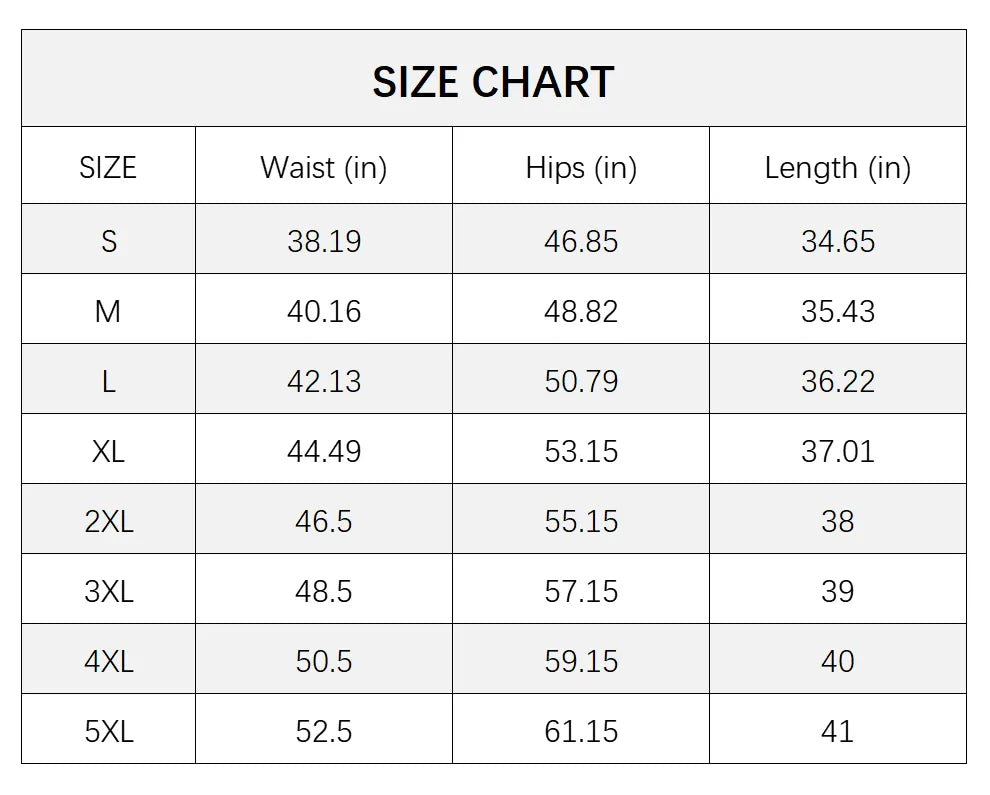Click length value 40 in 4XL row
Viewport: 990px width, 795px height.
tap(838, 661)
